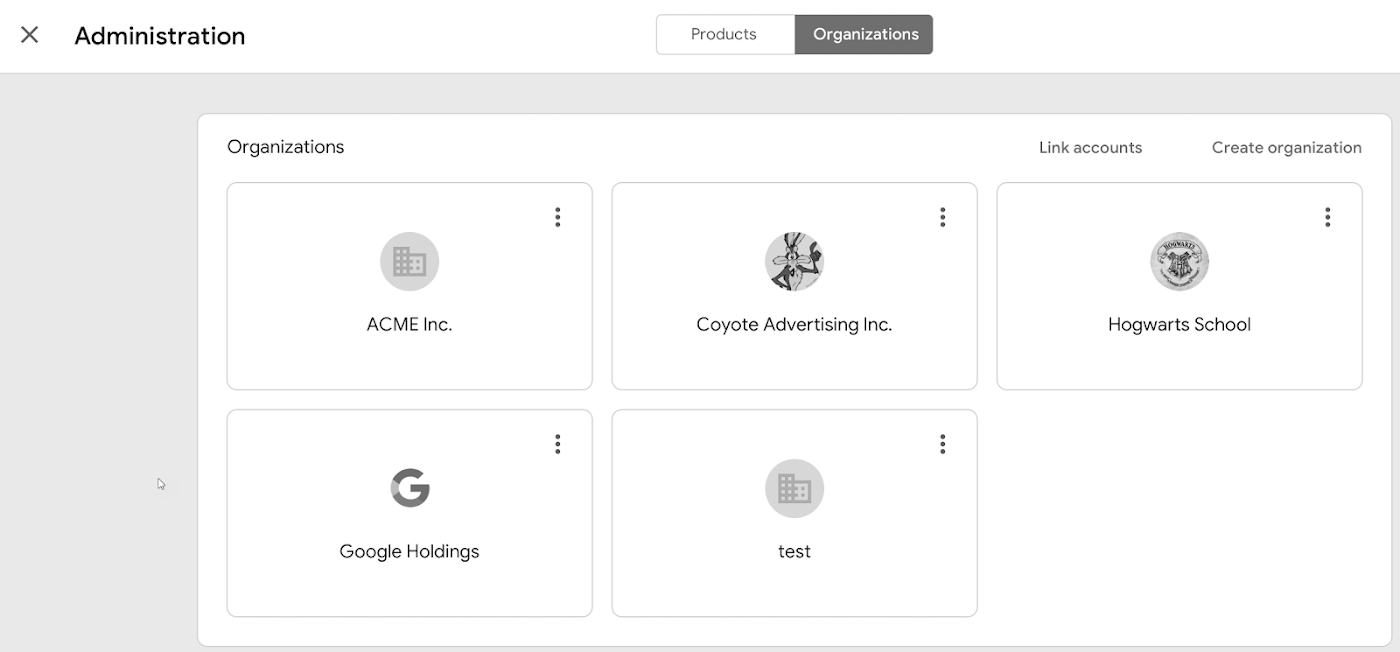Open the Google Holdings name label

click(409, 551)
